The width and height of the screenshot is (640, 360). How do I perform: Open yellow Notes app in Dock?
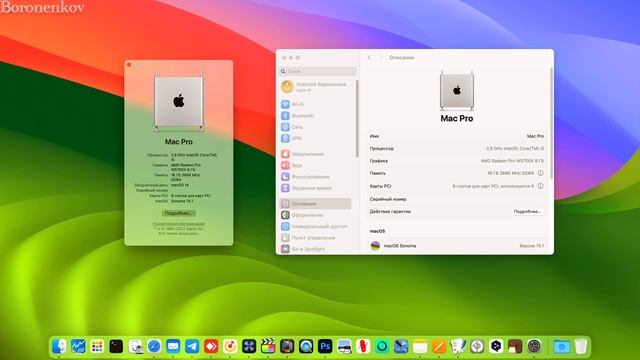(x=420, y=347)
